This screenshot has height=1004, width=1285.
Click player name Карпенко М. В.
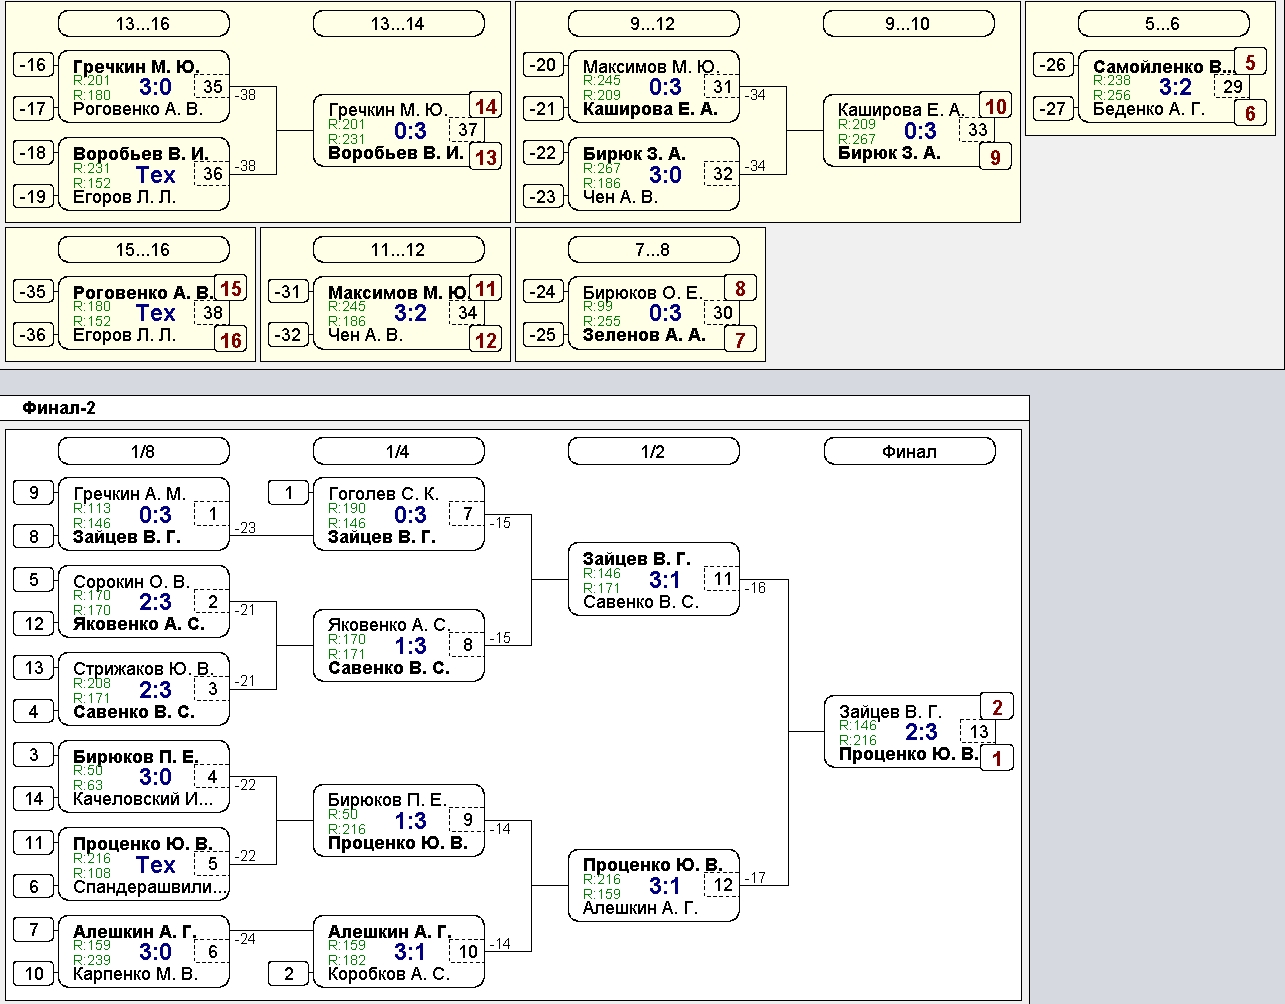pos(135,974)
